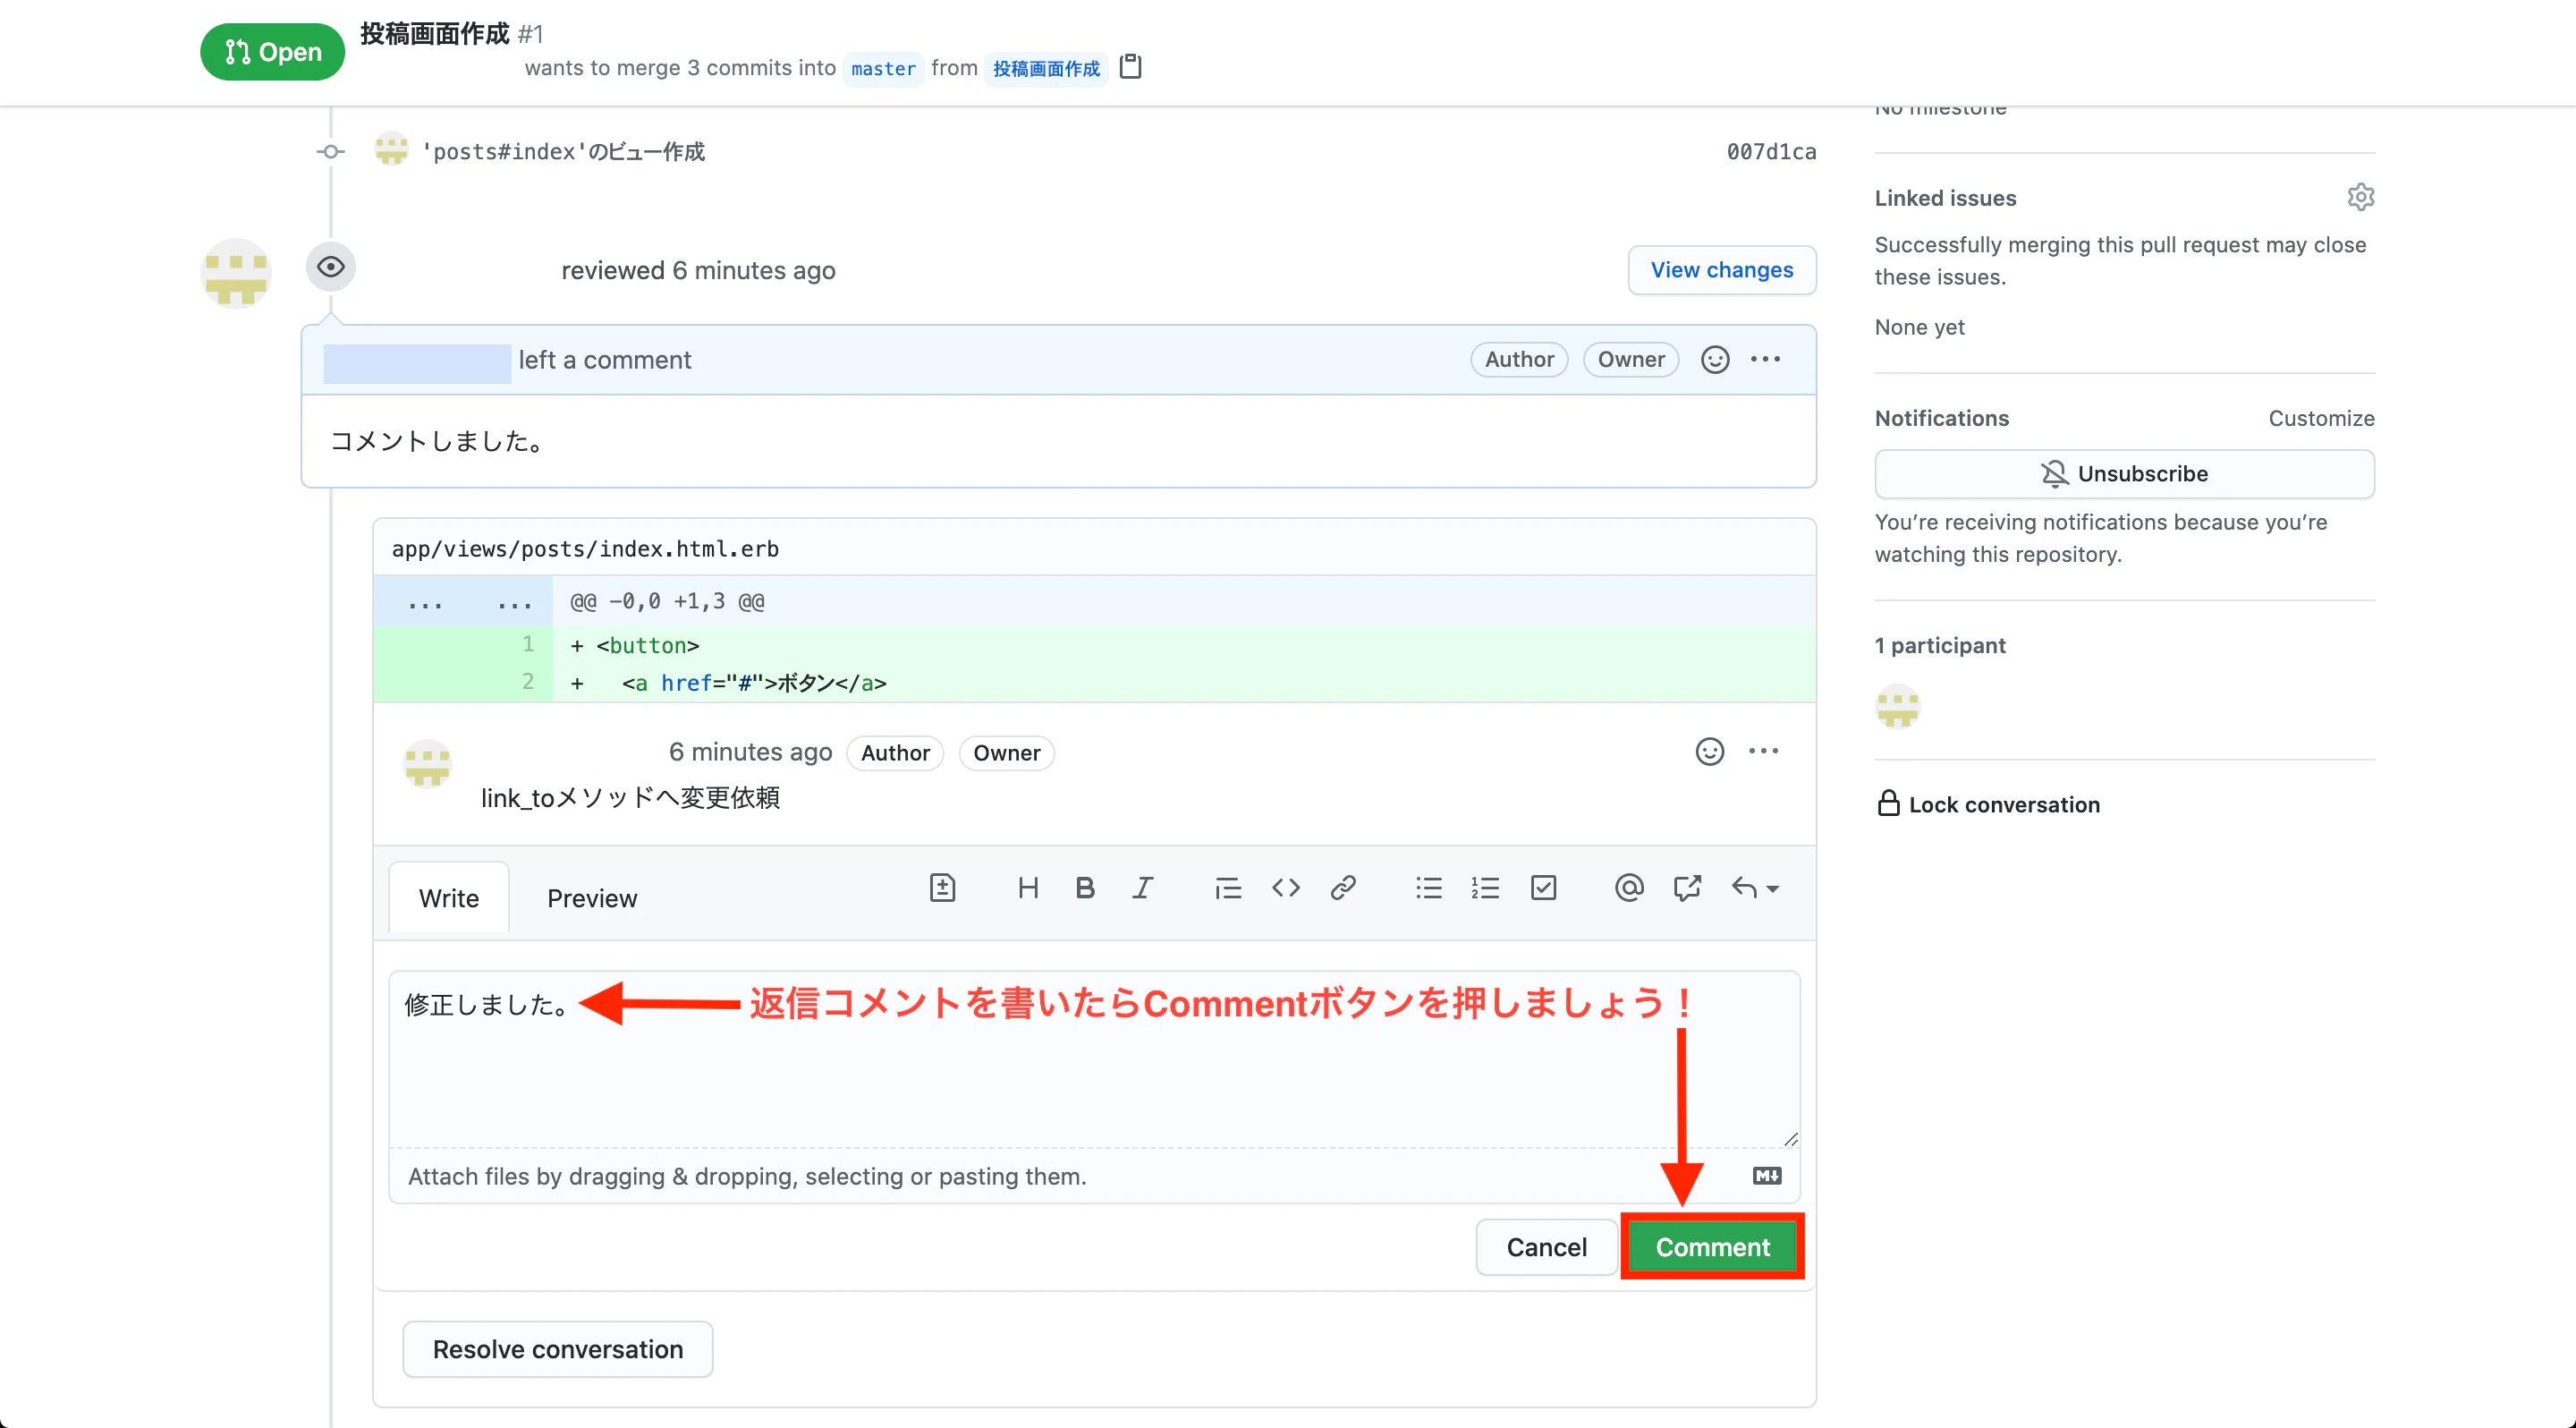Insert a suggestion with plus-minus file icon

(942, 888)
